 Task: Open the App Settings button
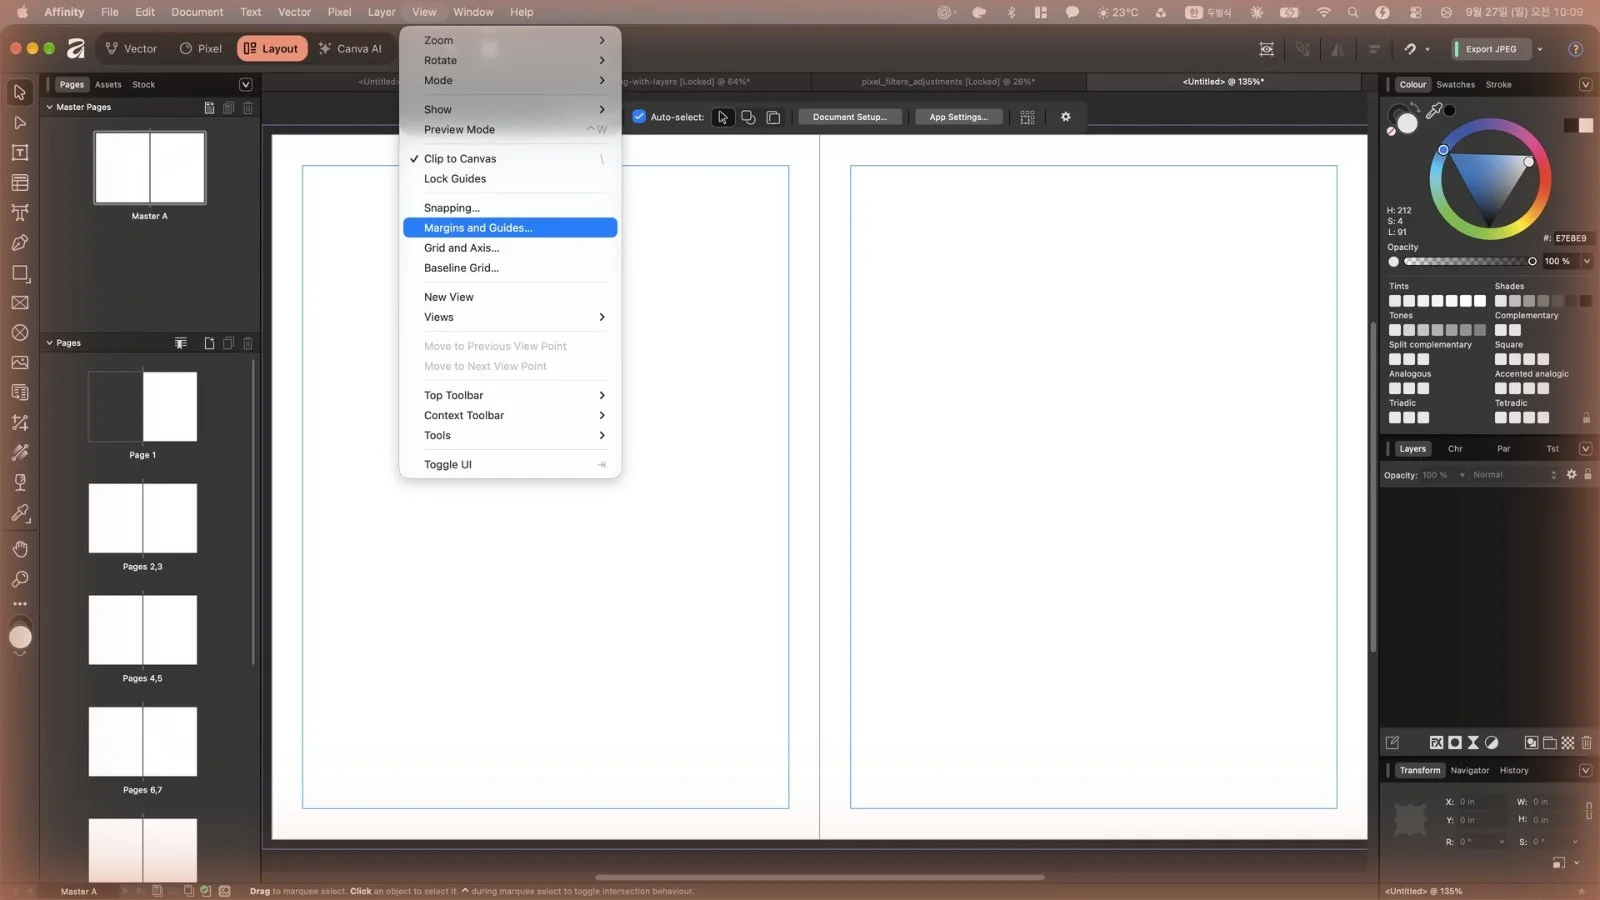(x=958, y=117)
